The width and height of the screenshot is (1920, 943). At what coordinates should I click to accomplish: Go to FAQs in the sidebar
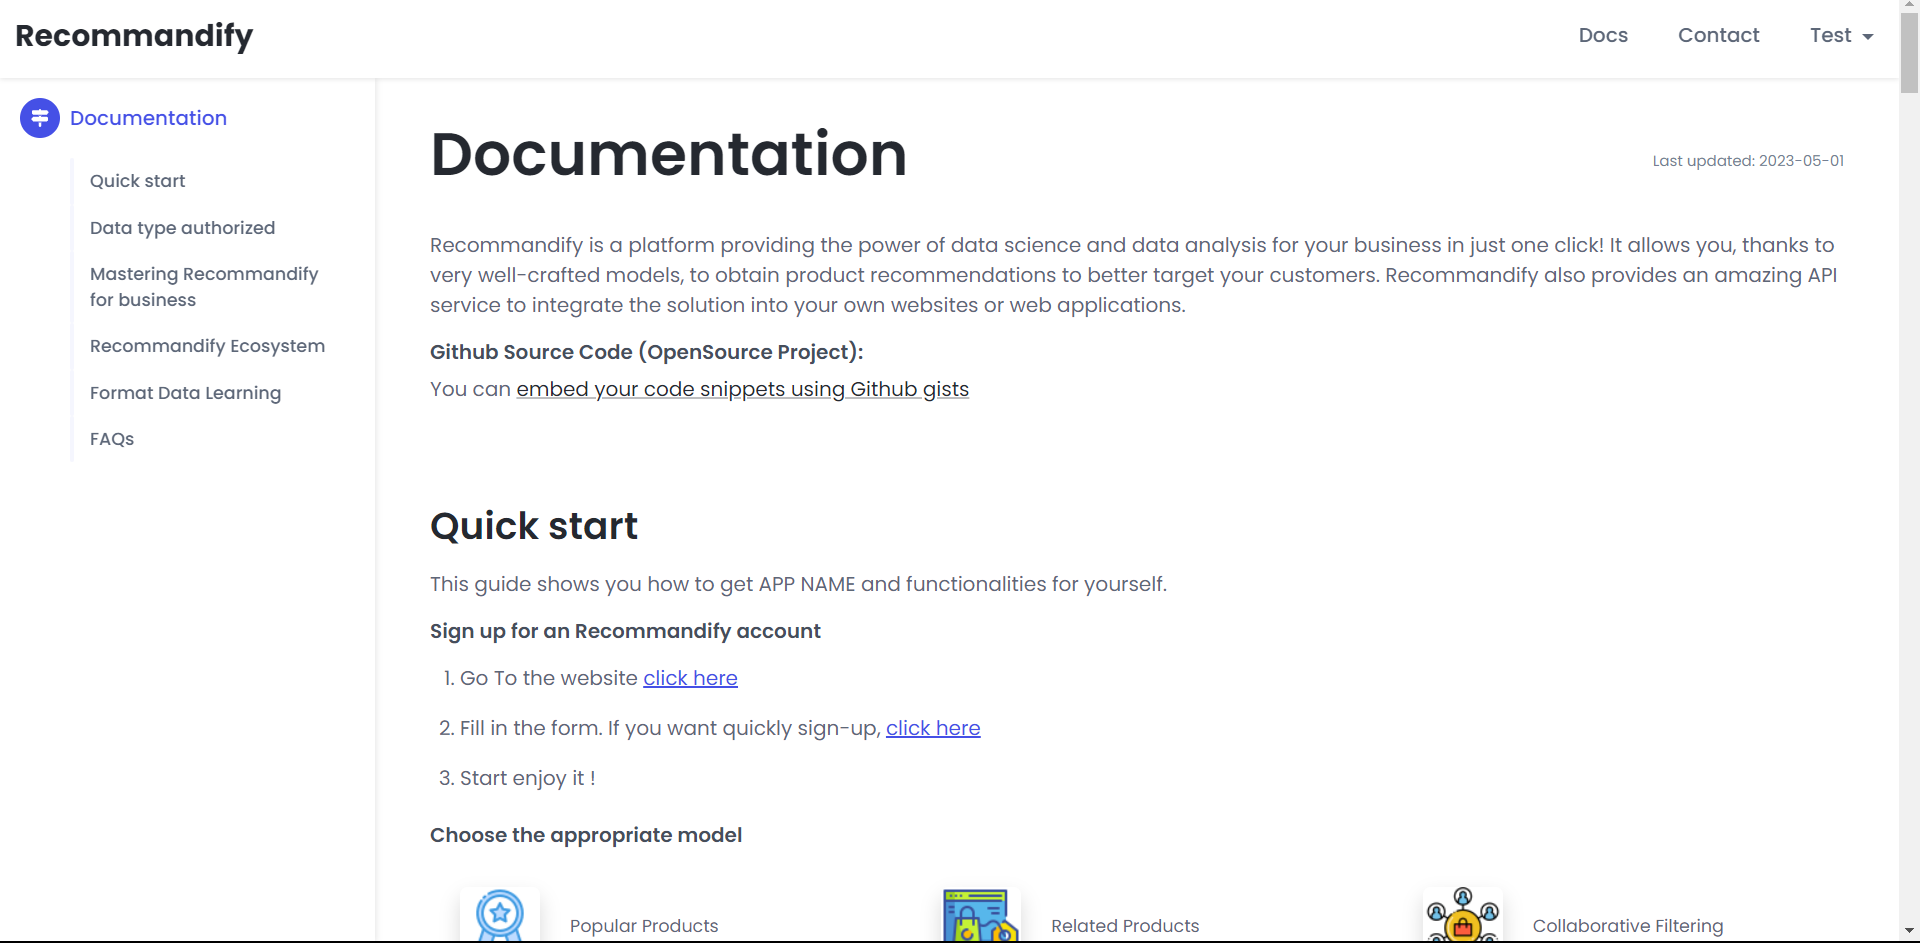(x=112, y=439)
